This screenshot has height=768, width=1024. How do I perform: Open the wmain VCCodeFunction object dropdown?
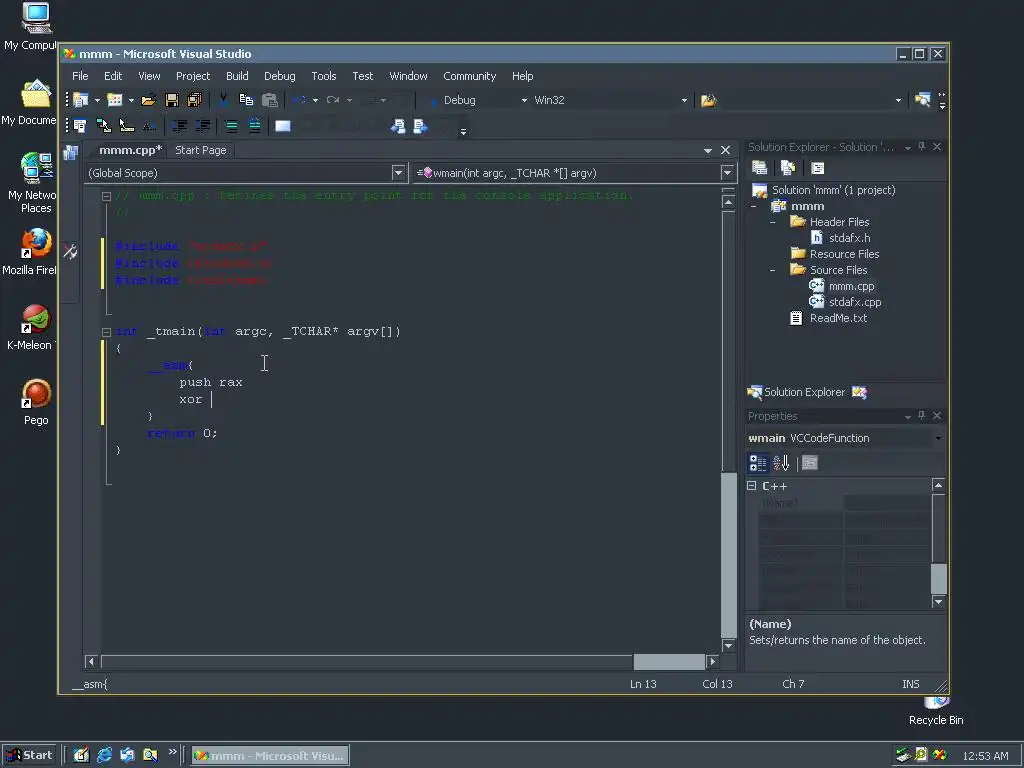(938, 438)
